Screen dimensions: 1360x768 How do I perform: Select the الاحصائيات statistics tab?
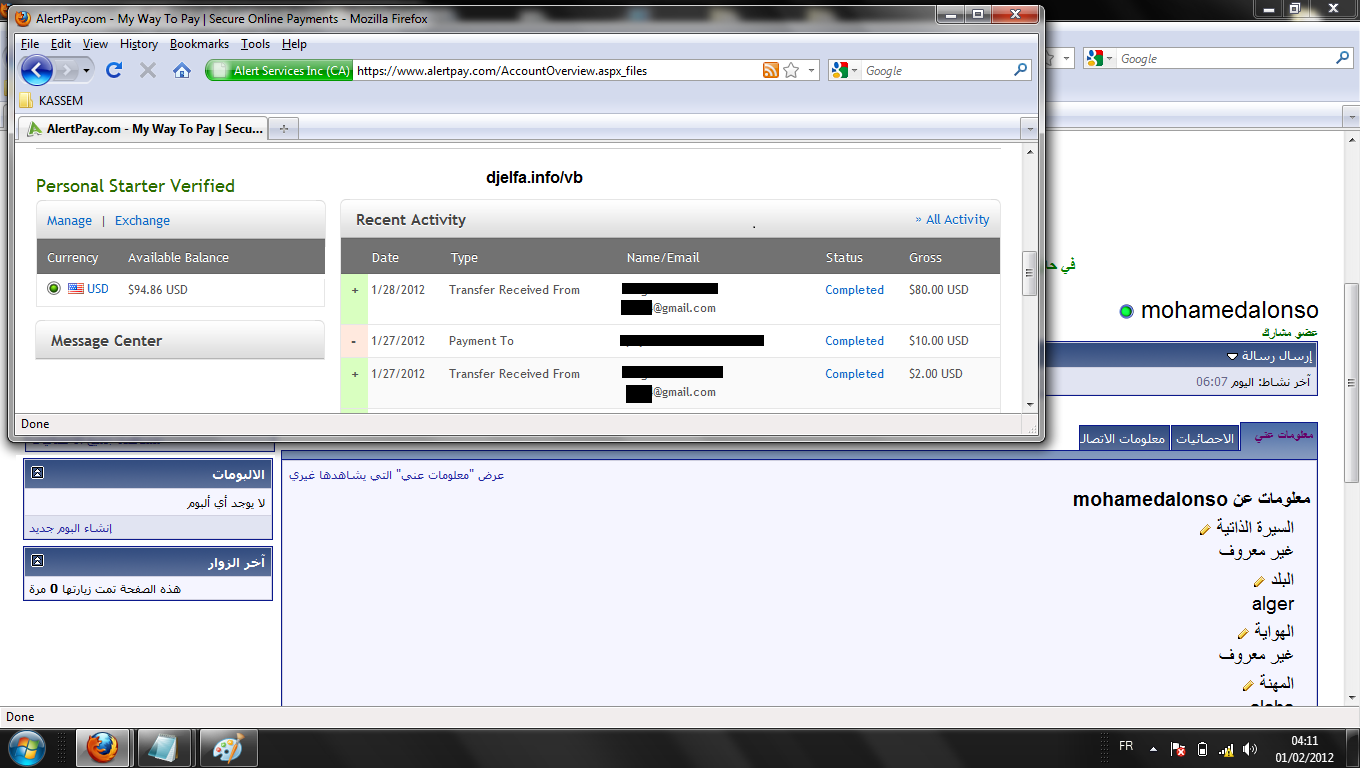1205,438
